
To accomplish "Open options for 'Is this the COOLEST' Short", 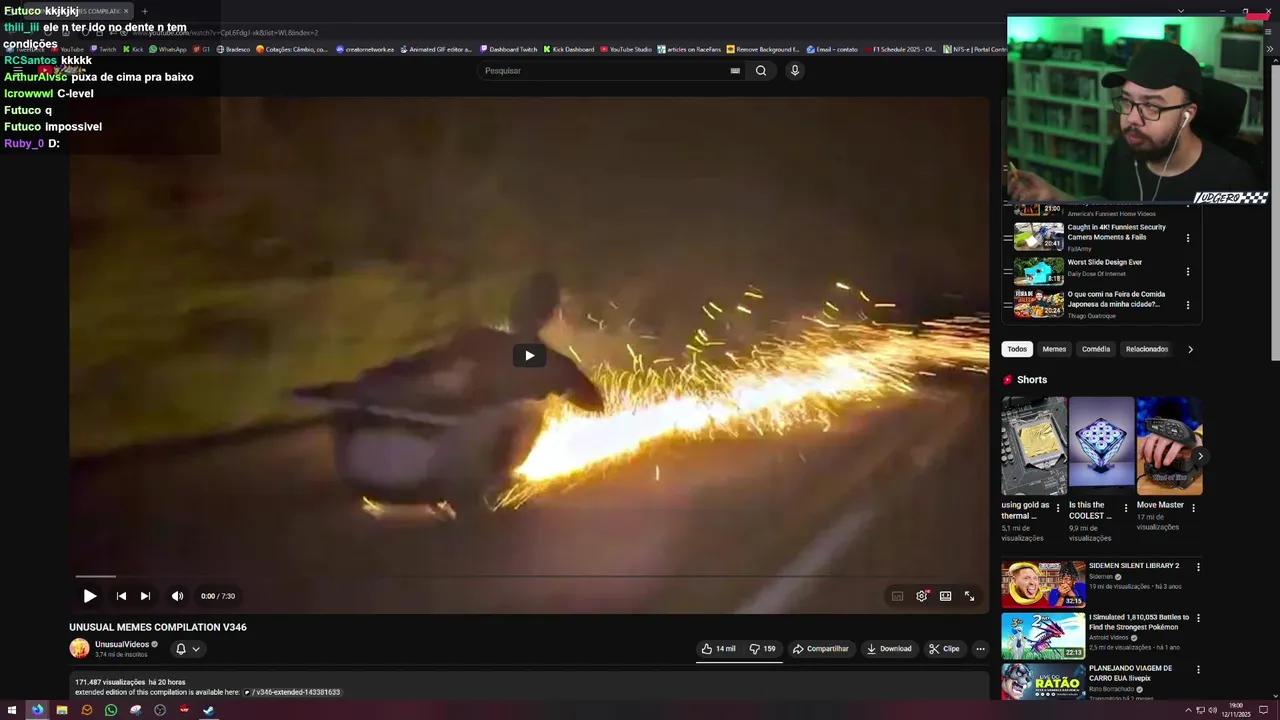I will pyautogui.click(x=1126, y=508).
